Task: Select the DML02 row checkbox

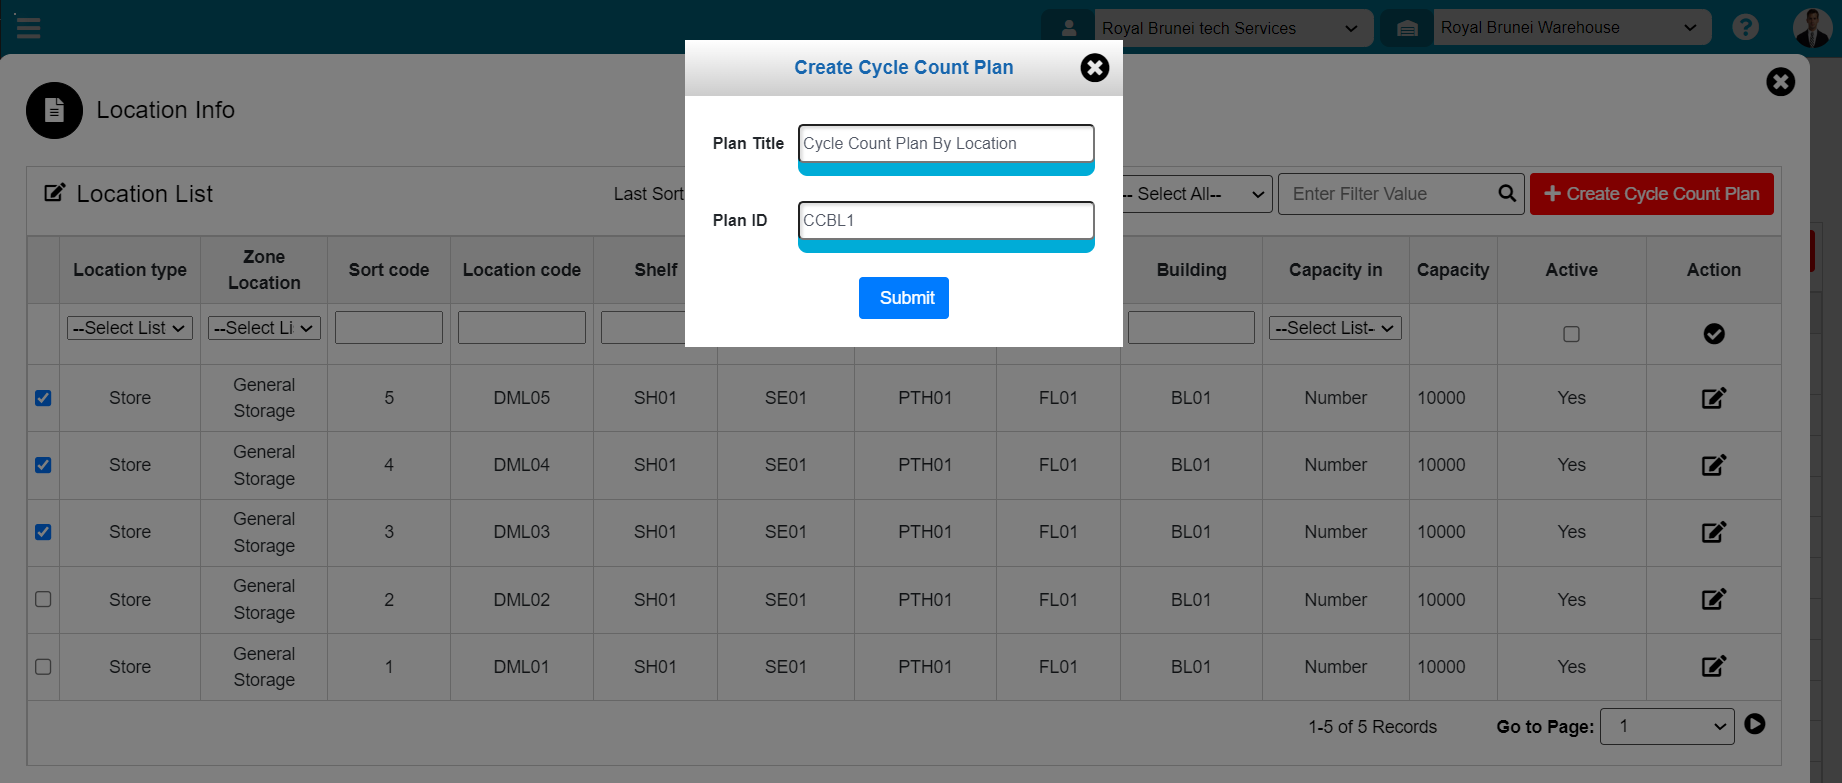Action: click(x=43, y=599)
